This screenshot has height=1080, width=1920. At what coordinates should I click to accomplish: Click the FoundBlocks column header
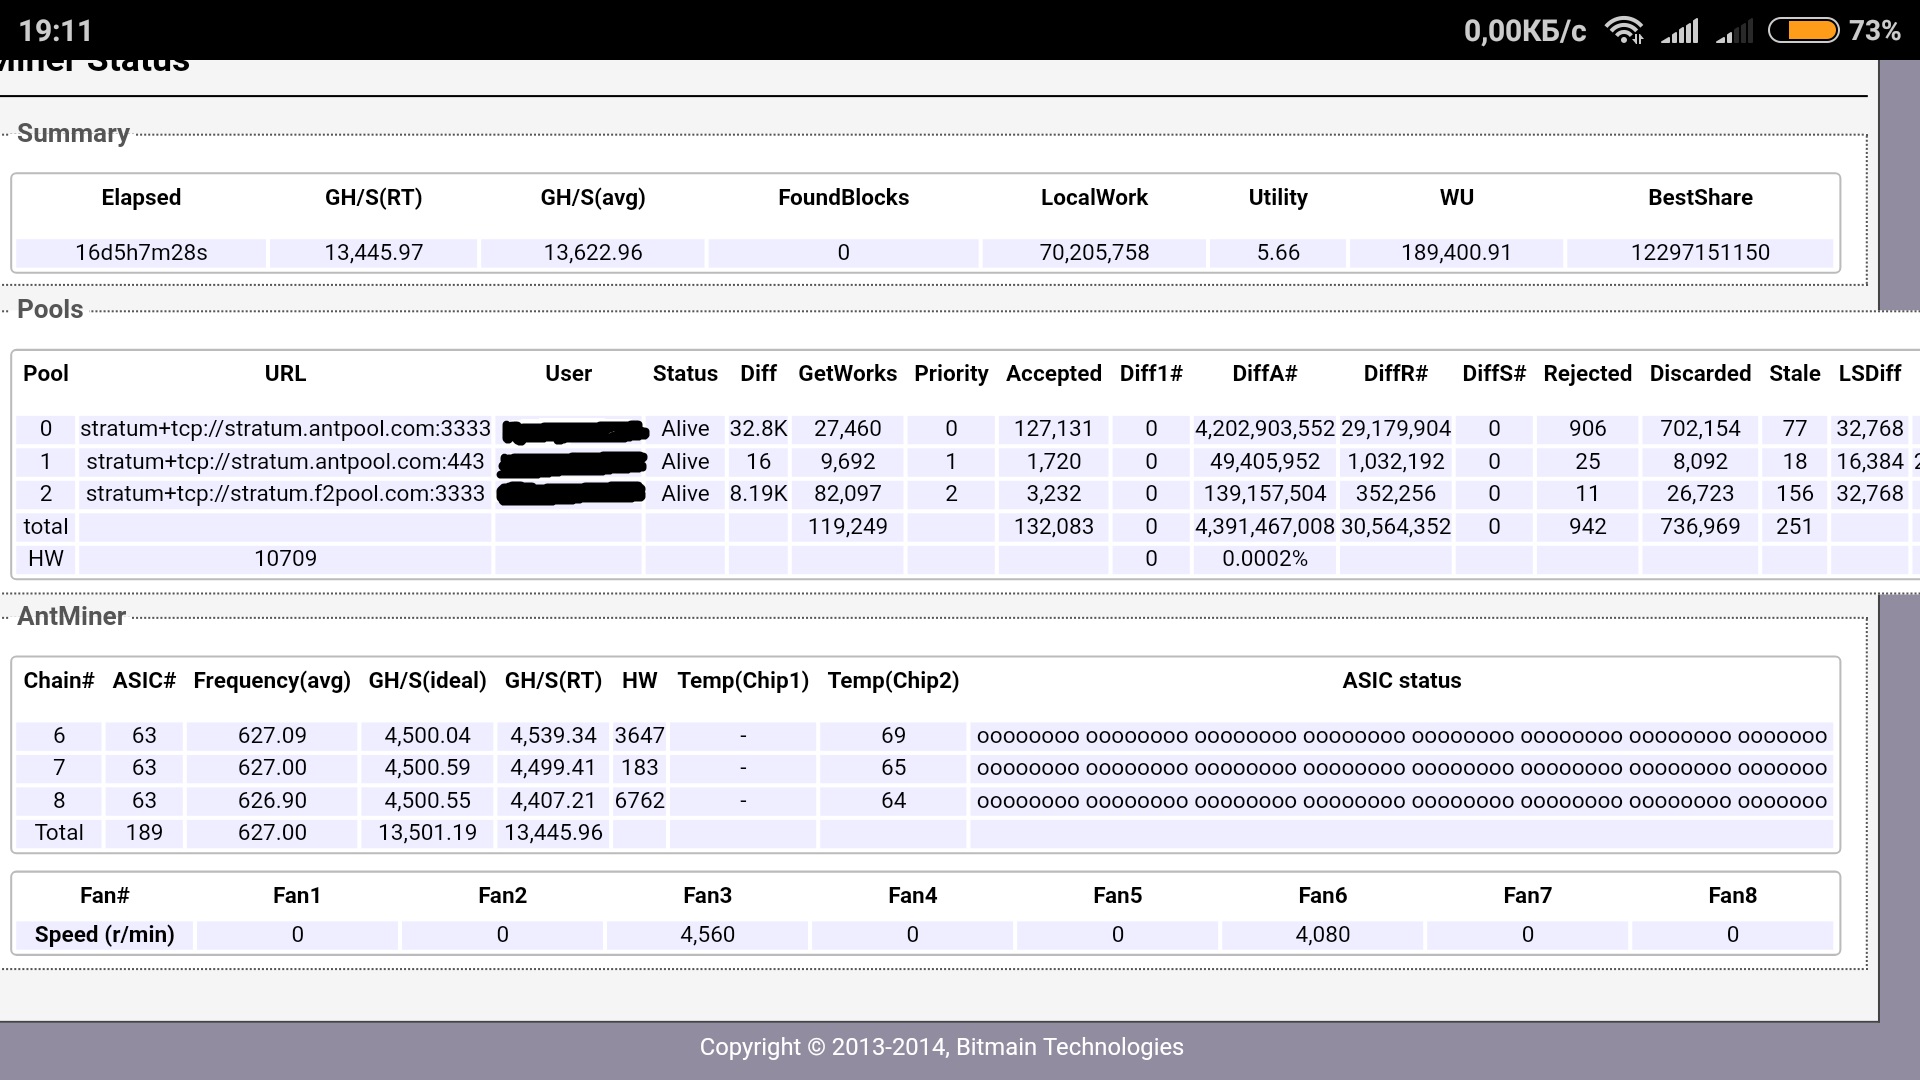844,198
